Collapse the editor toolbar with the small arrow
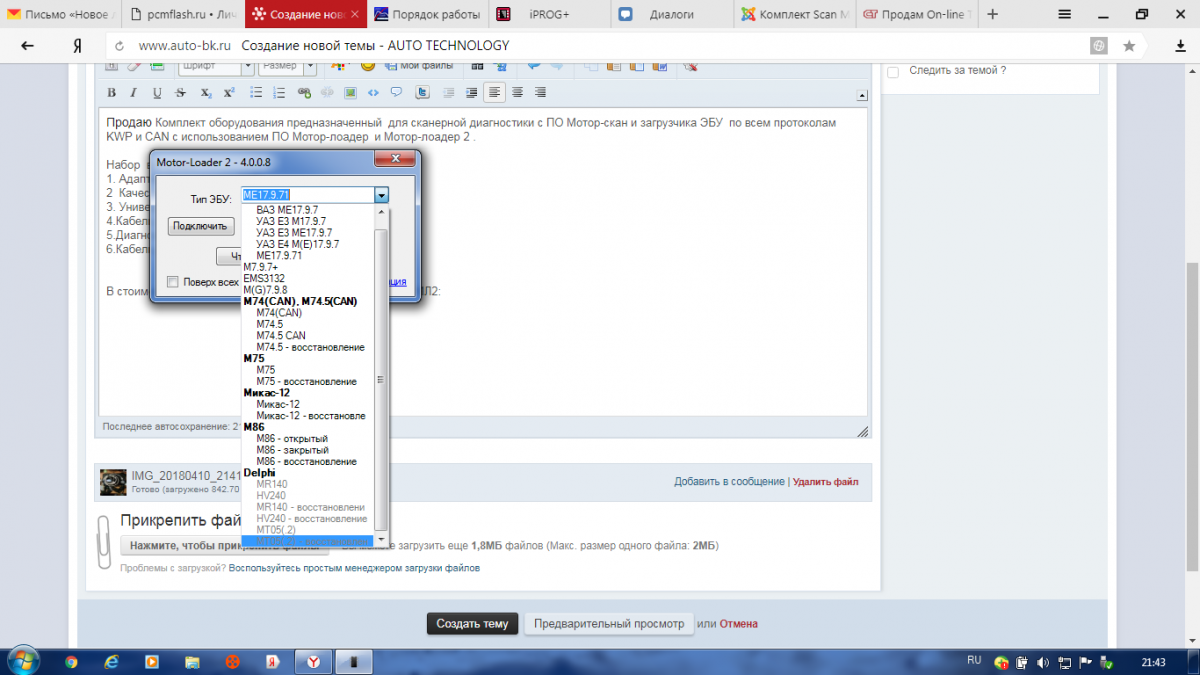This screenshot has width=1200, height=675. point(862,95)
